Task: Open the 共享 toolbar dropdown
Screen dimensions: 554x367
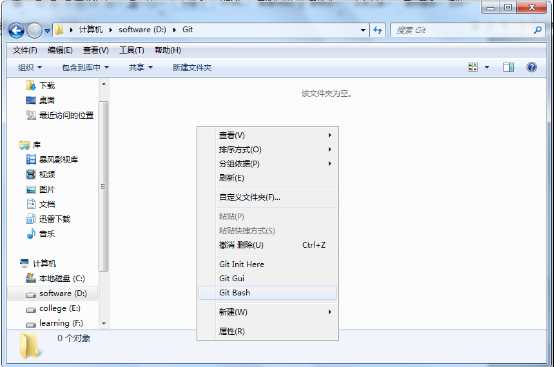Action: [x=140, y=67]
